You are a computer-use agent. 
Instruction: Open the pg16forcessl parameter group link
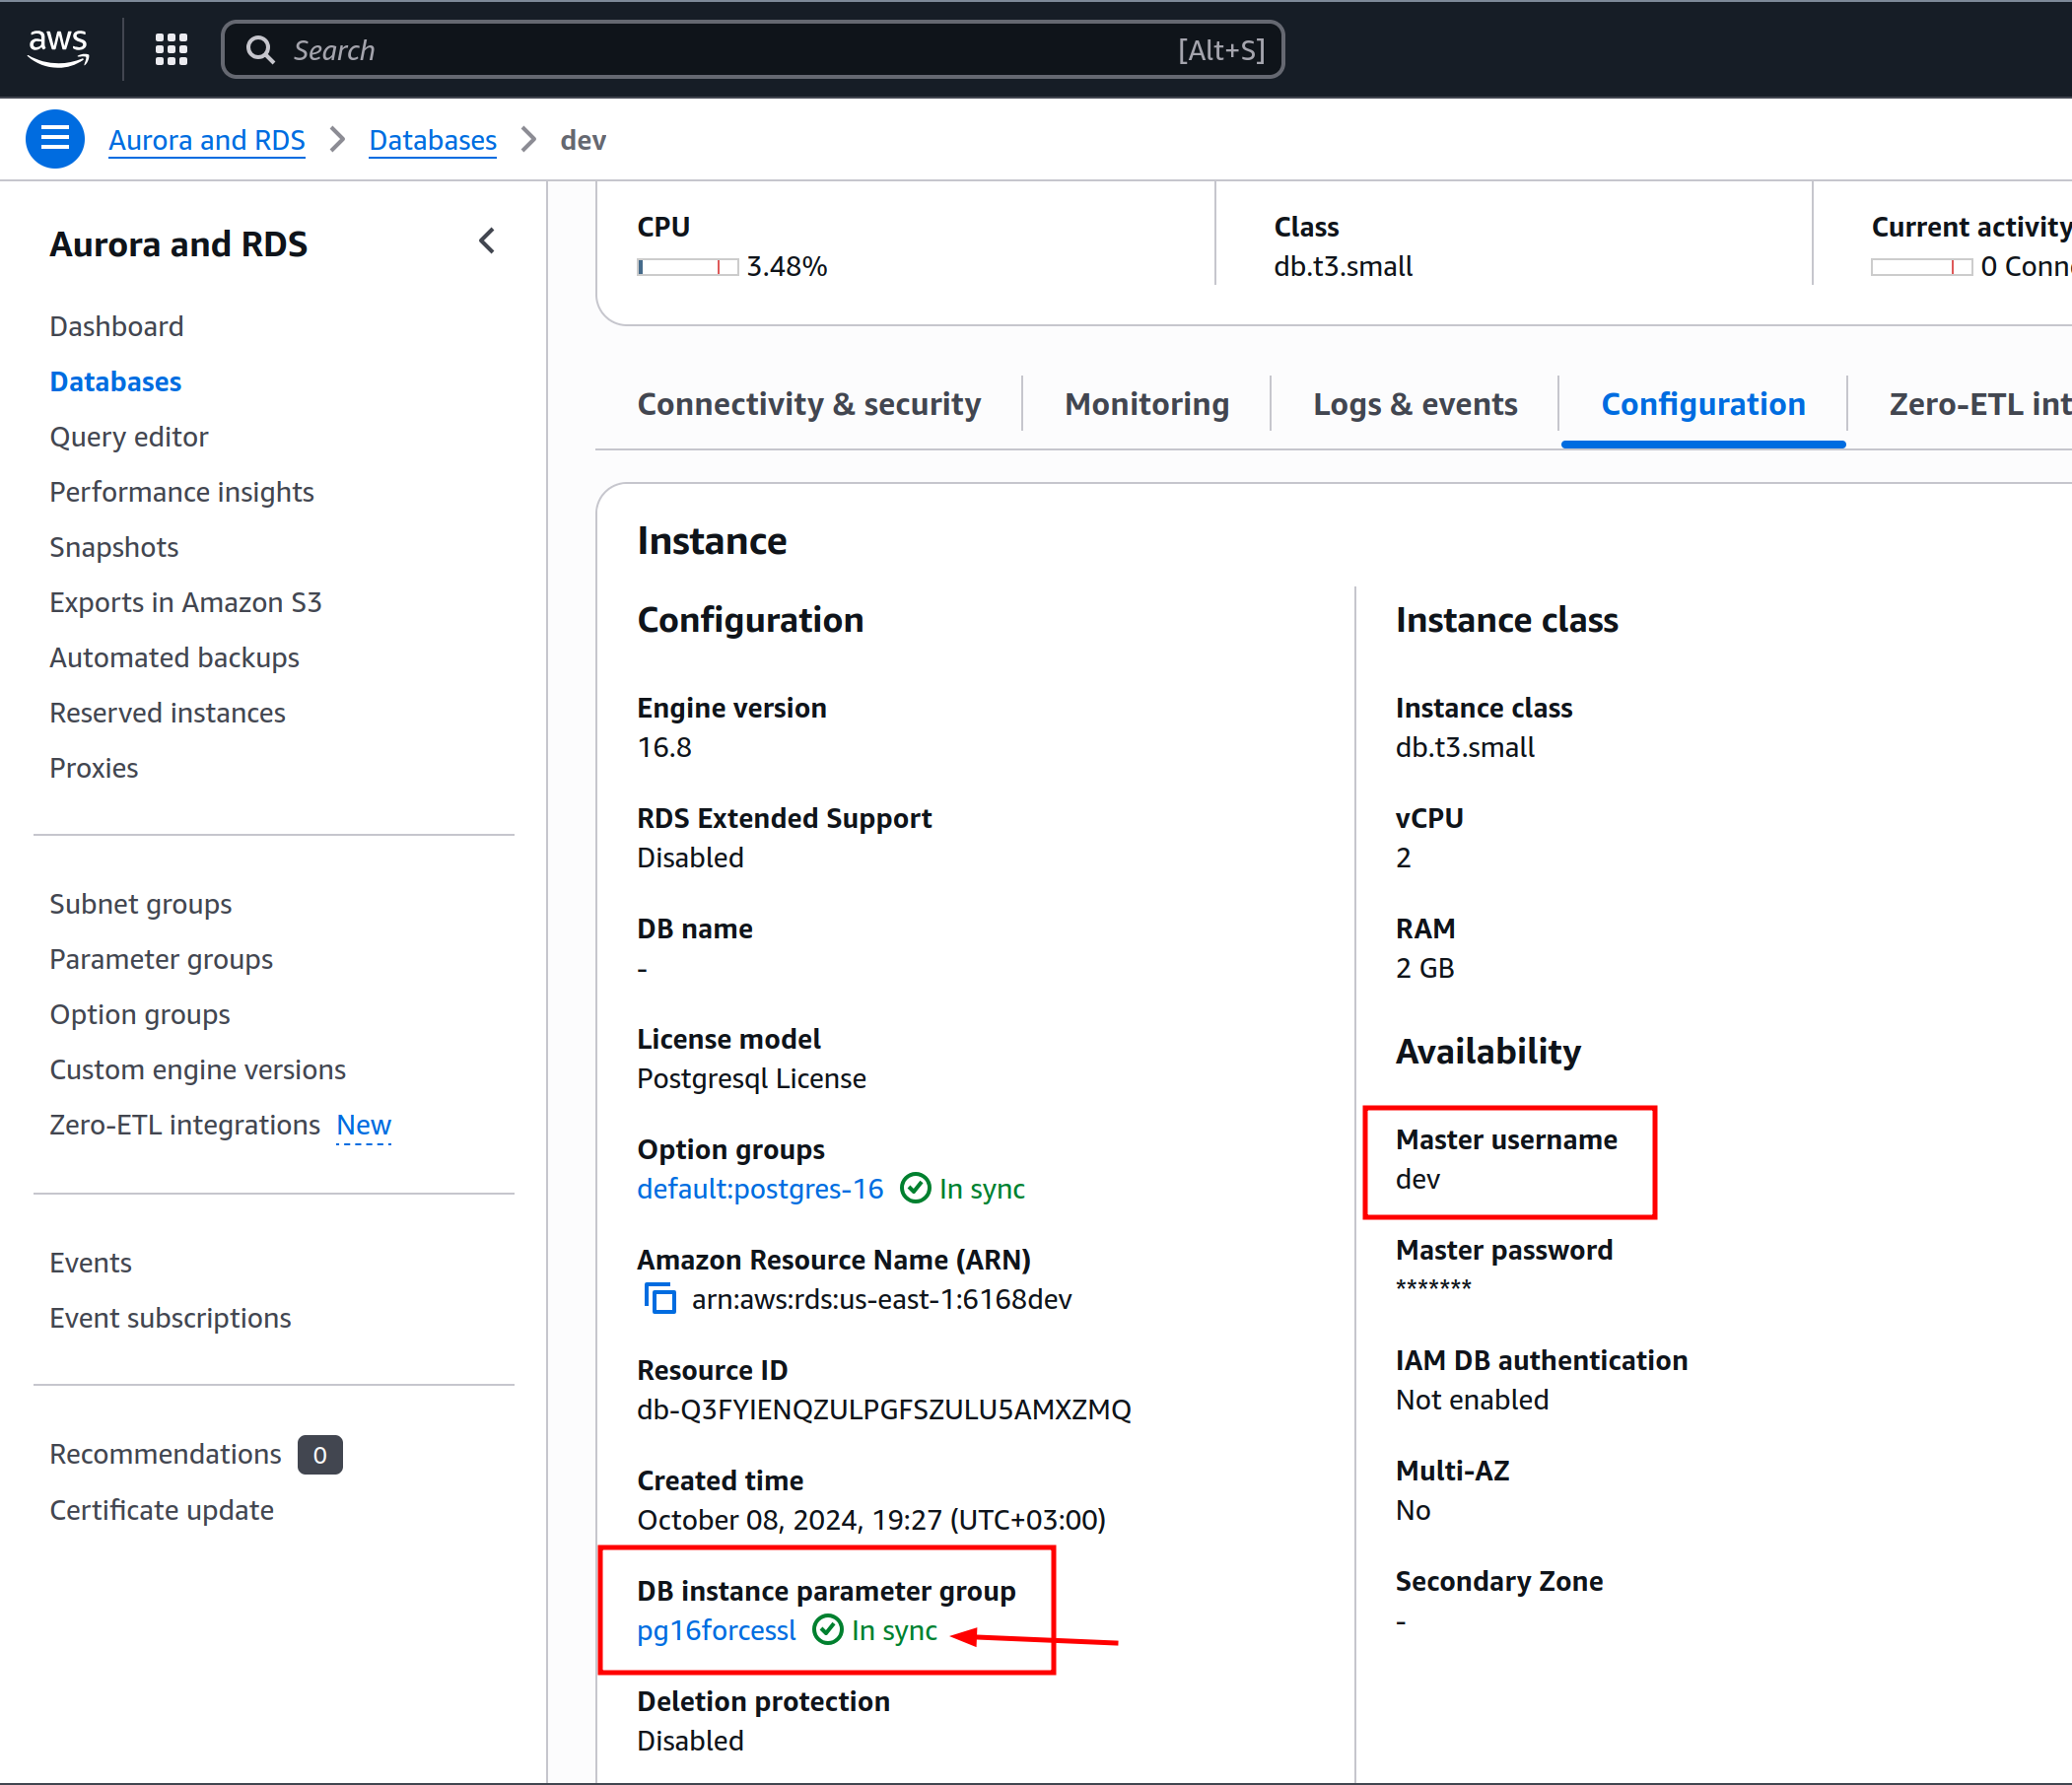coord(716,1629)
